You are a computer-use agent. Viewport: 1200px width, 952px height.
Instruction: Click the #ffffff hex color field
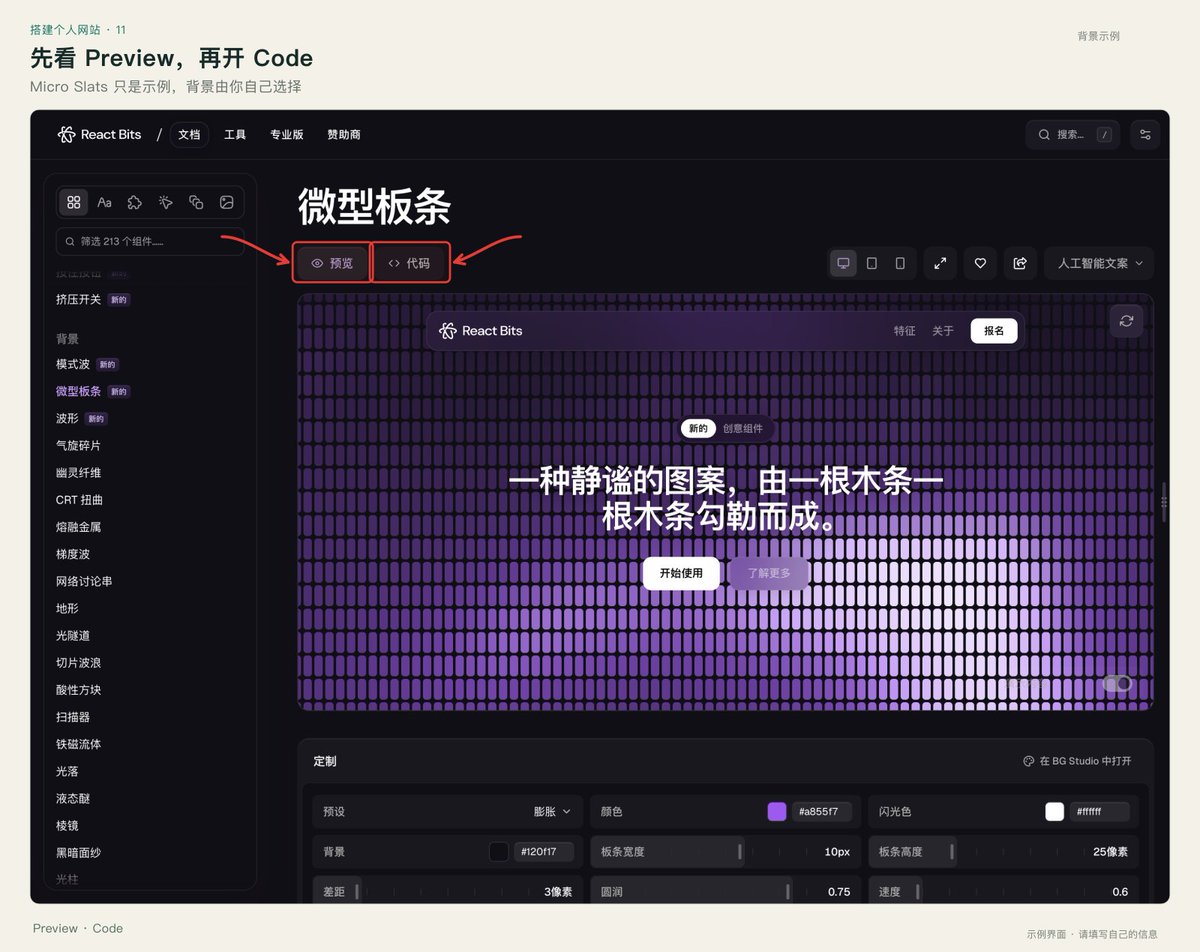coord(1099,811)
